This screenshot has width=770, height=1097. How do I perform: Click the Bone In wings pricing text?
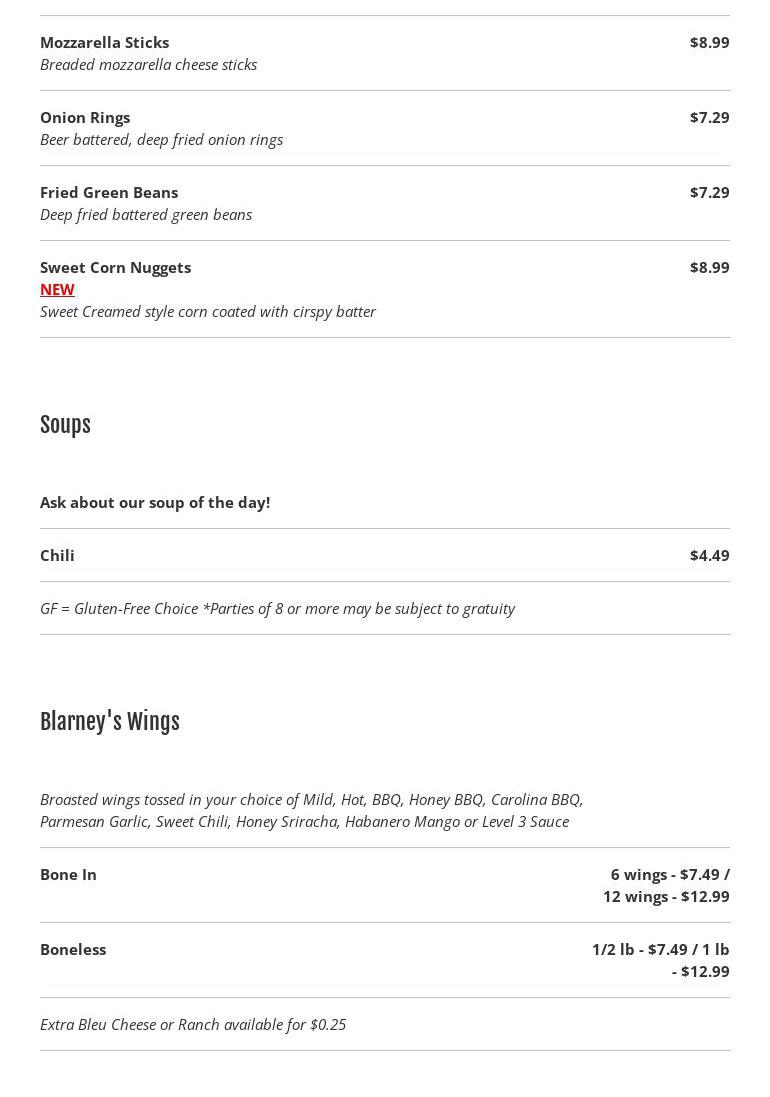667,885
